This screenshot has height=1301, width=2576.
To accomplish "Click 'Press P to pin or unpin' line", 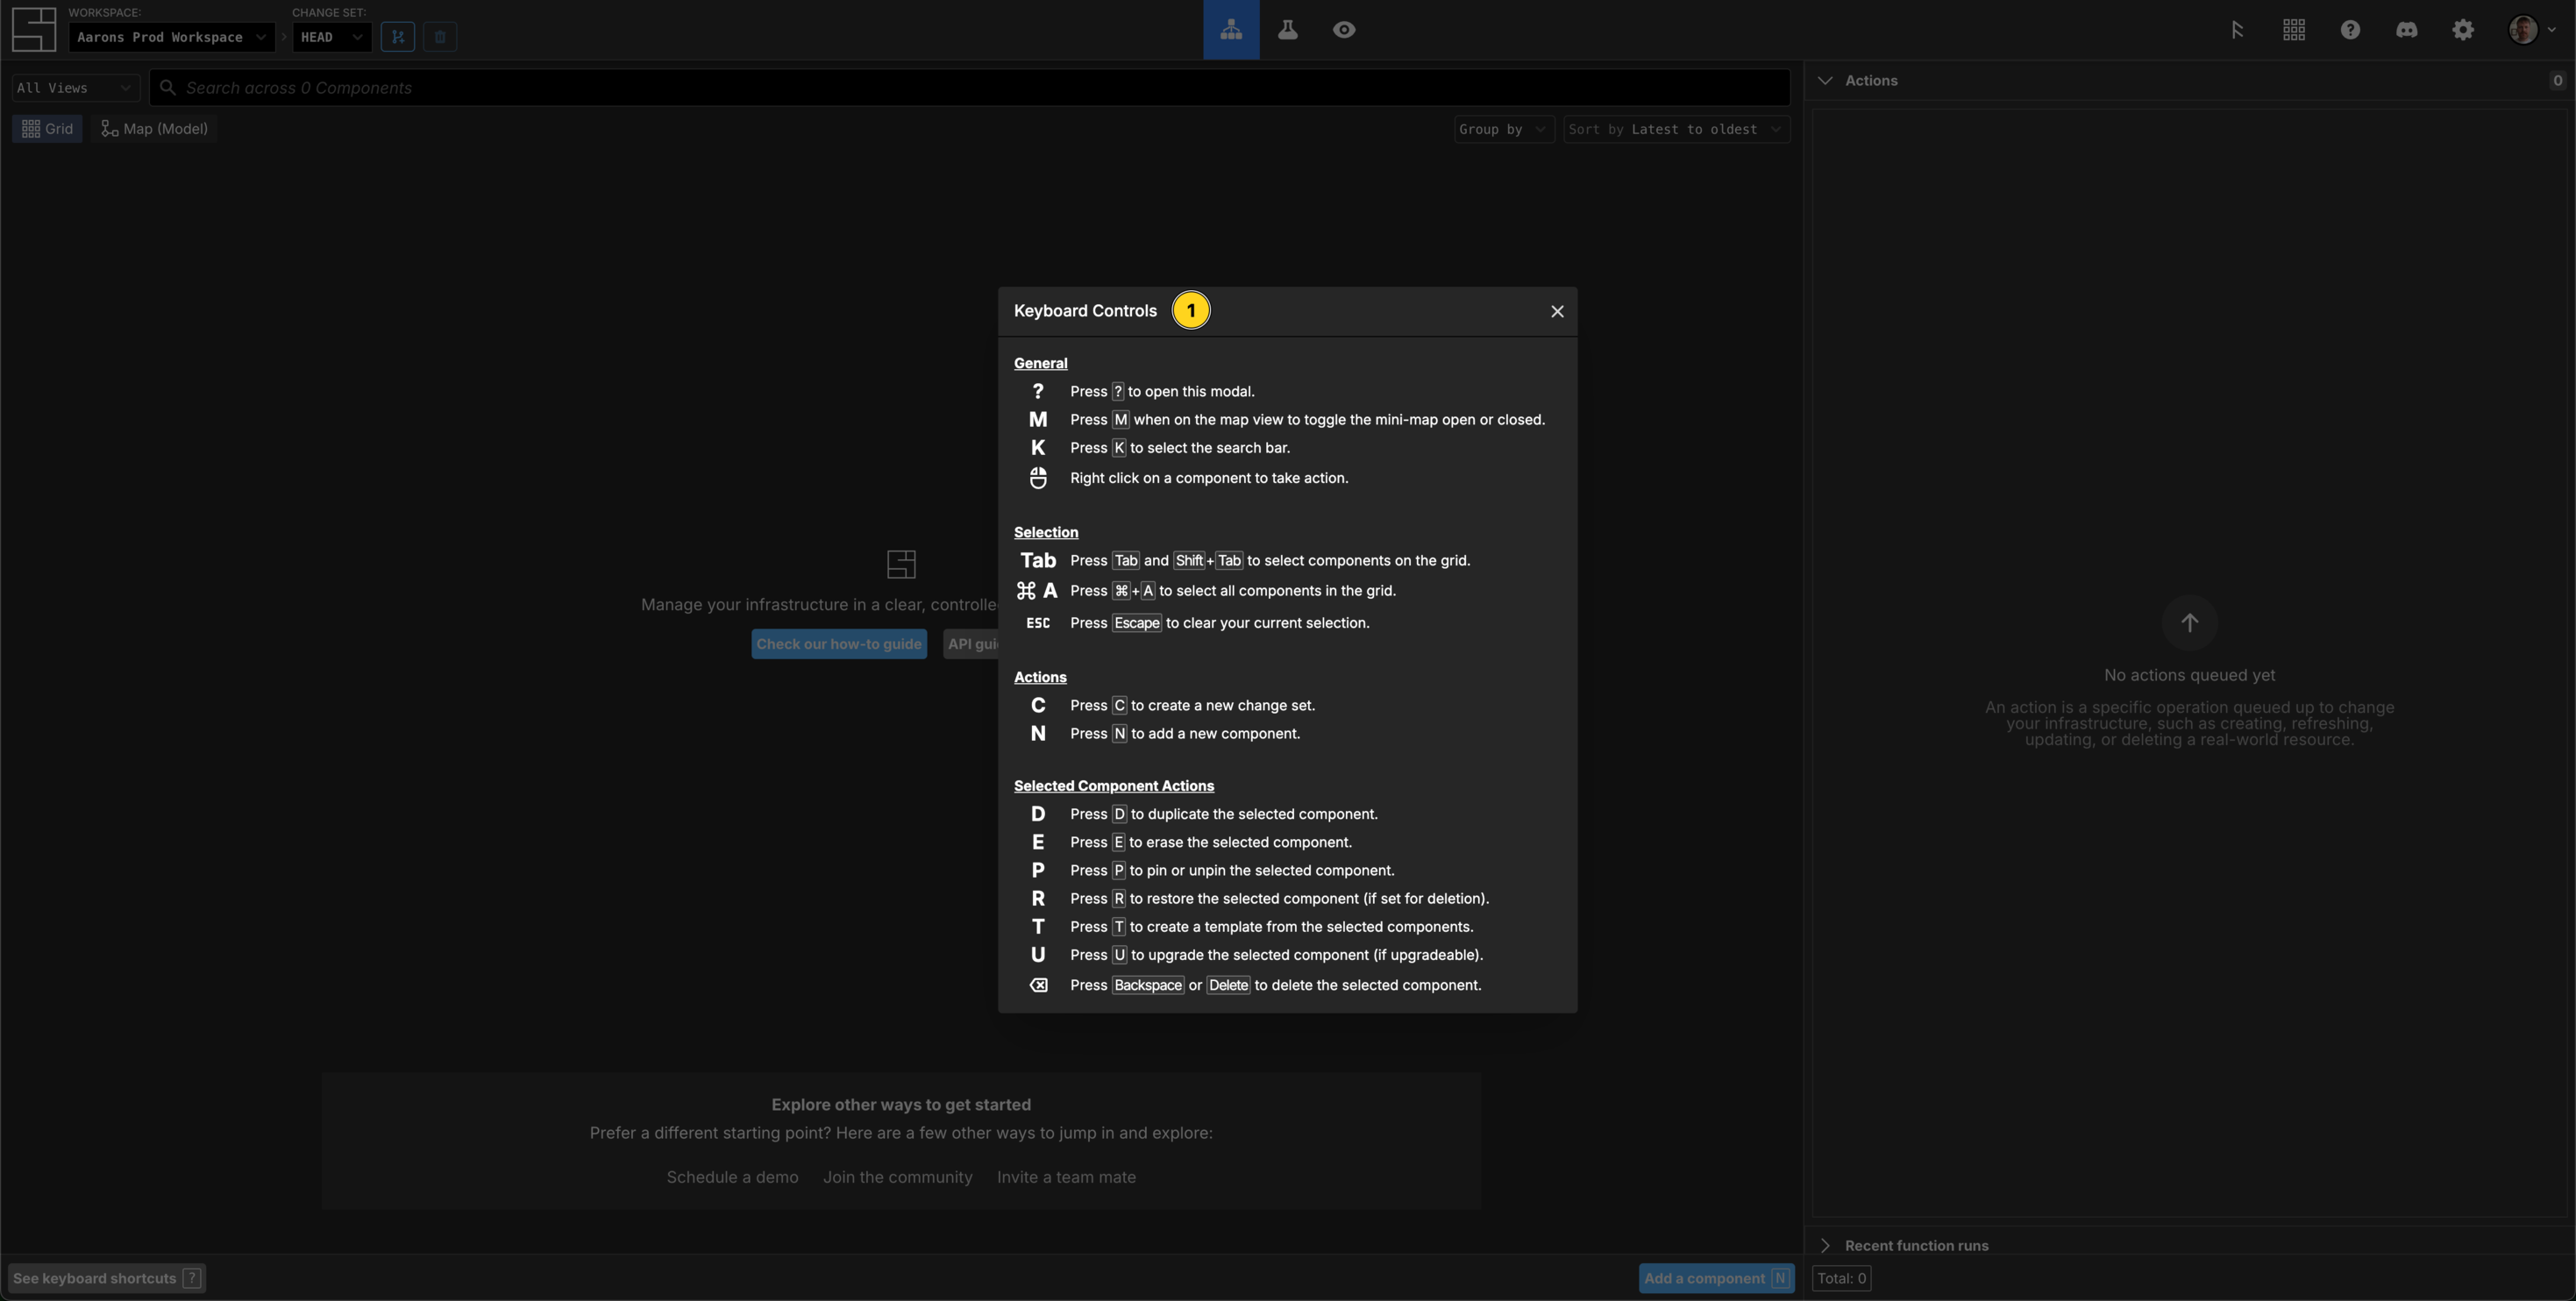I will [x=1232, y=870].
